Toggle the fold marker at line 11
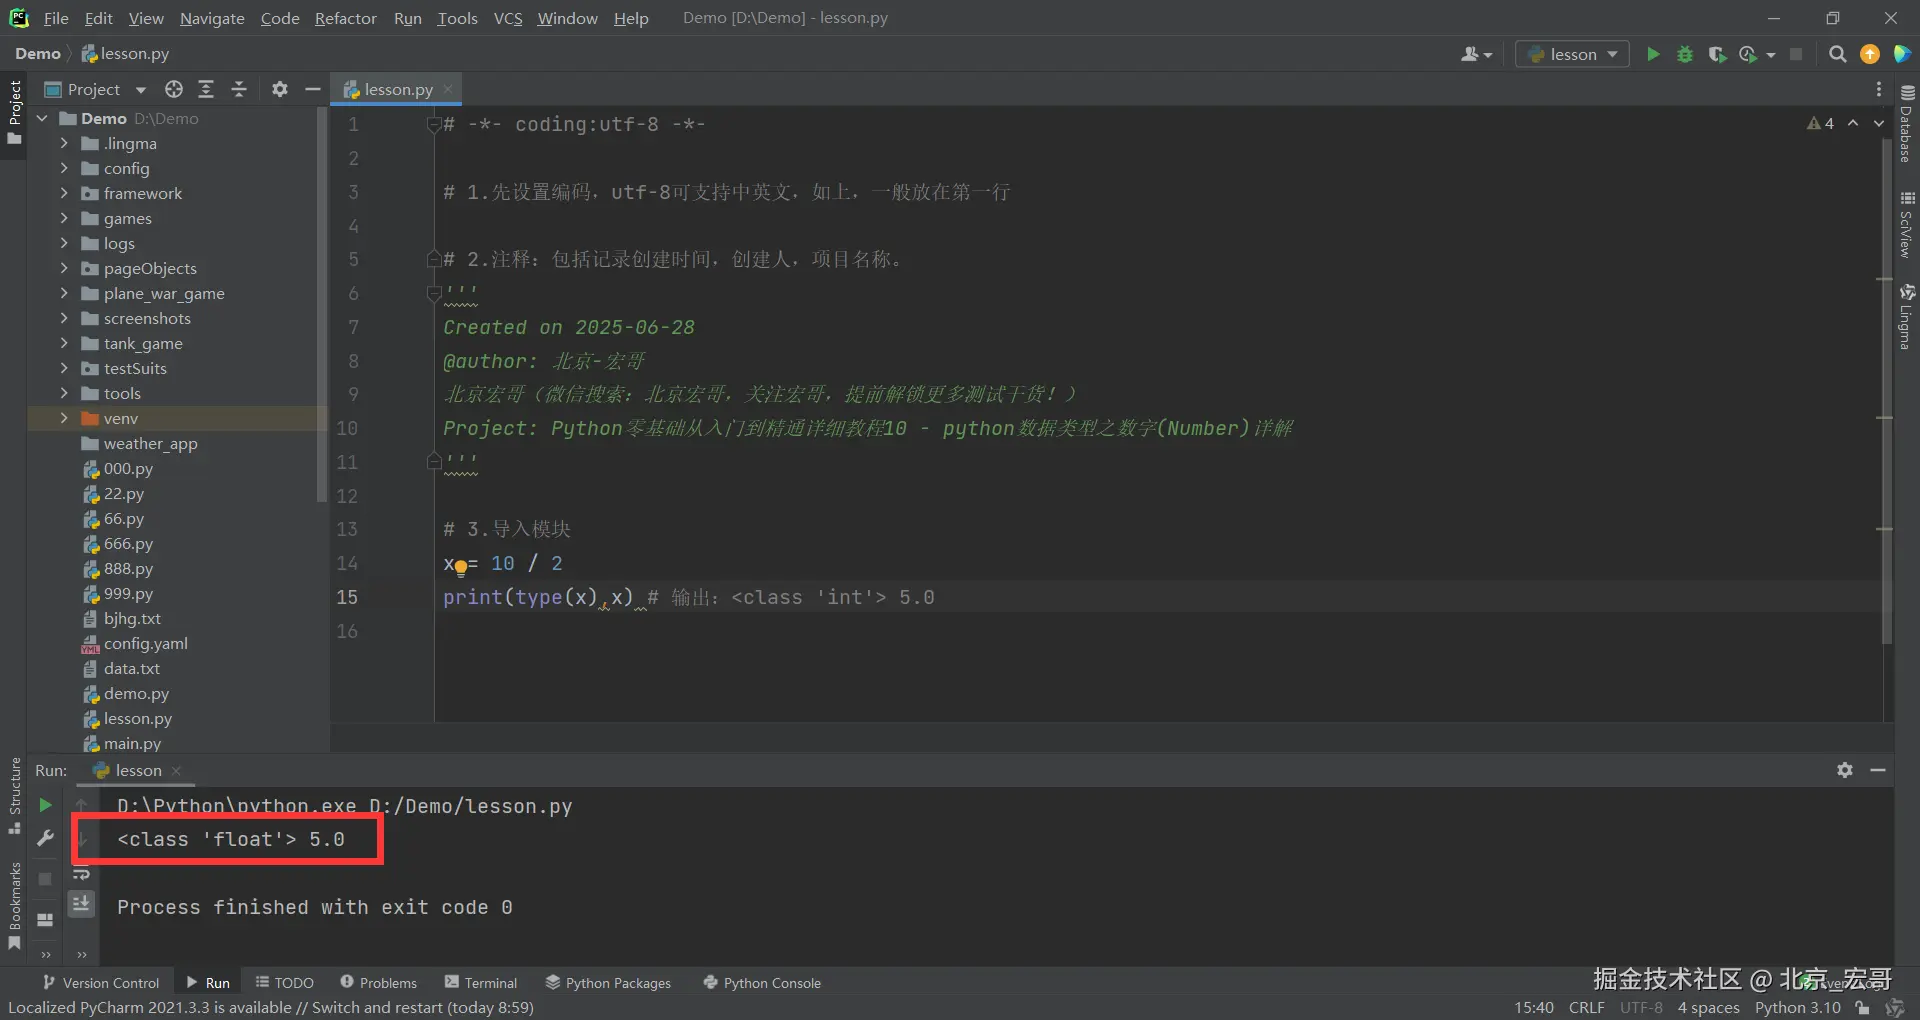 [x=434, y=461]
